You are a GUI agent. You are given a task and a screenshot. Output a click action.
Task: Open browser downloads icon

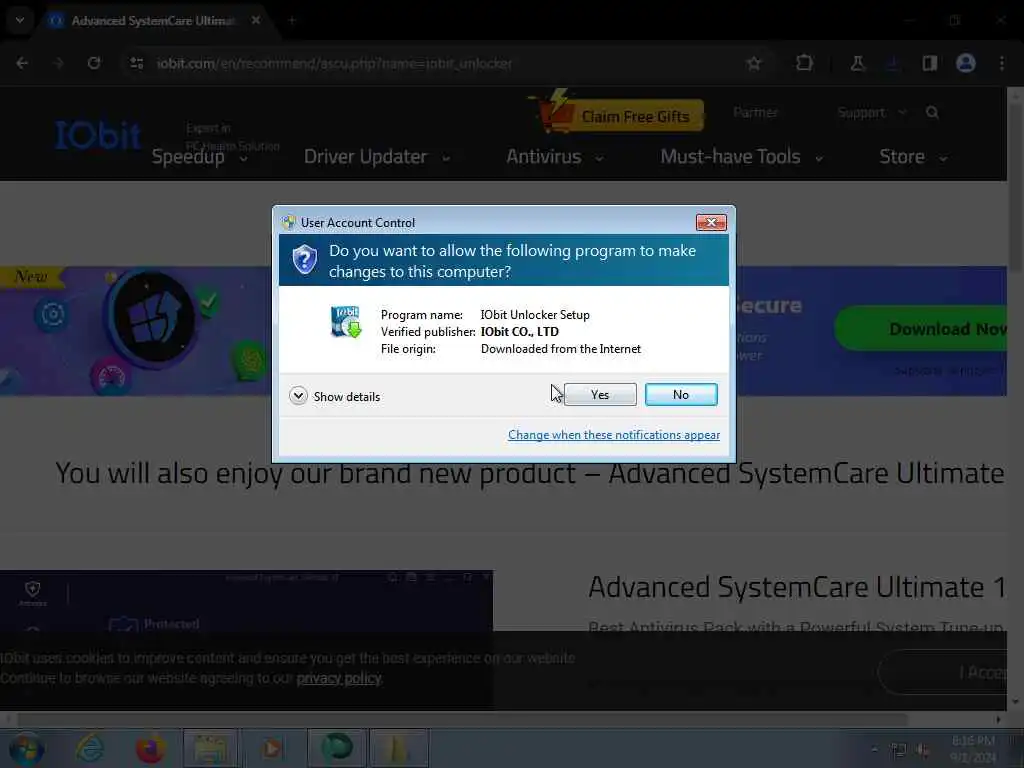tap(893, 63)
